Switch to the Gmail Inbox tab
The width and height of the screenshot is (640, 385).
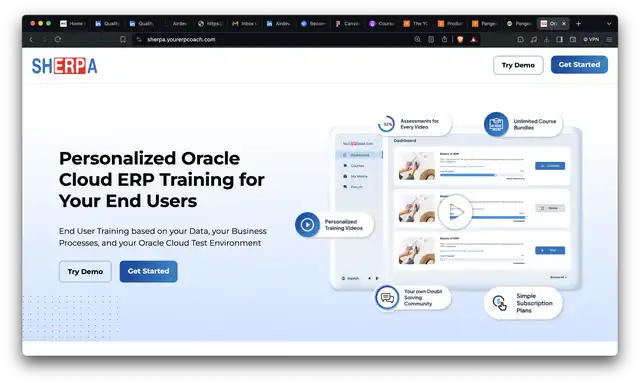(x=244, y=24)
